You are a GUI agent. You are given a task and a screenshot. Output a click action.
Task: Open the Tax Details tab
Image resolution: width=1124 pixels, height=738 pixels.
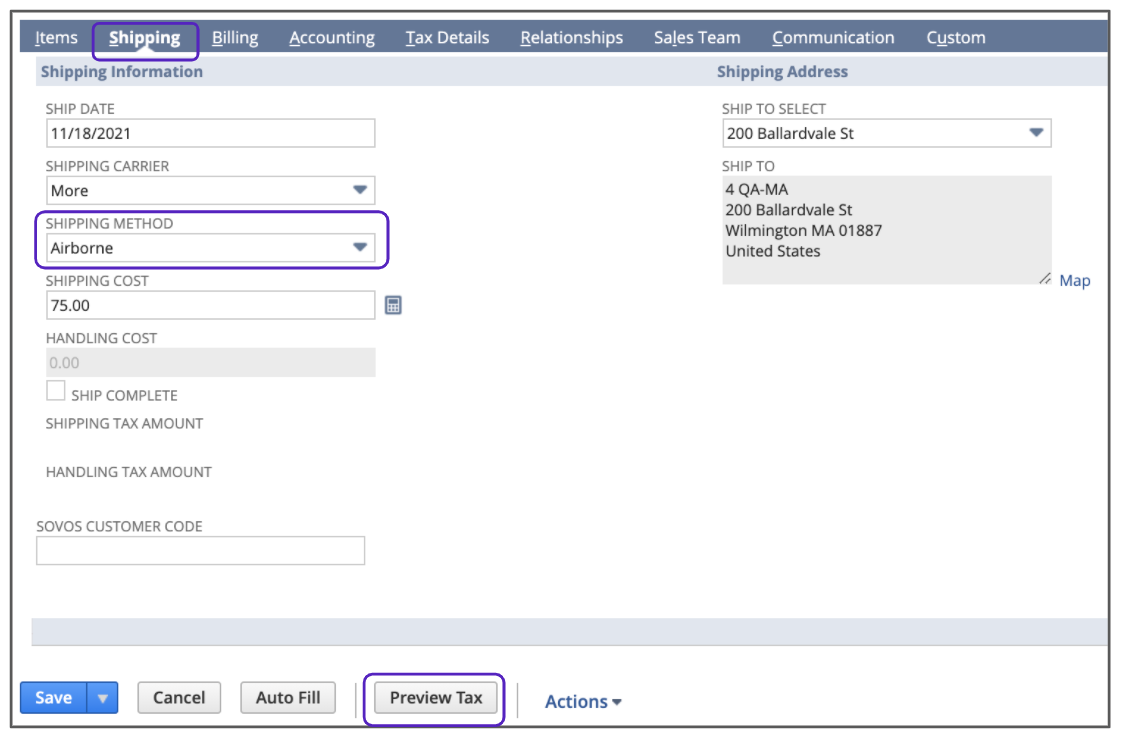click(447, 38)
